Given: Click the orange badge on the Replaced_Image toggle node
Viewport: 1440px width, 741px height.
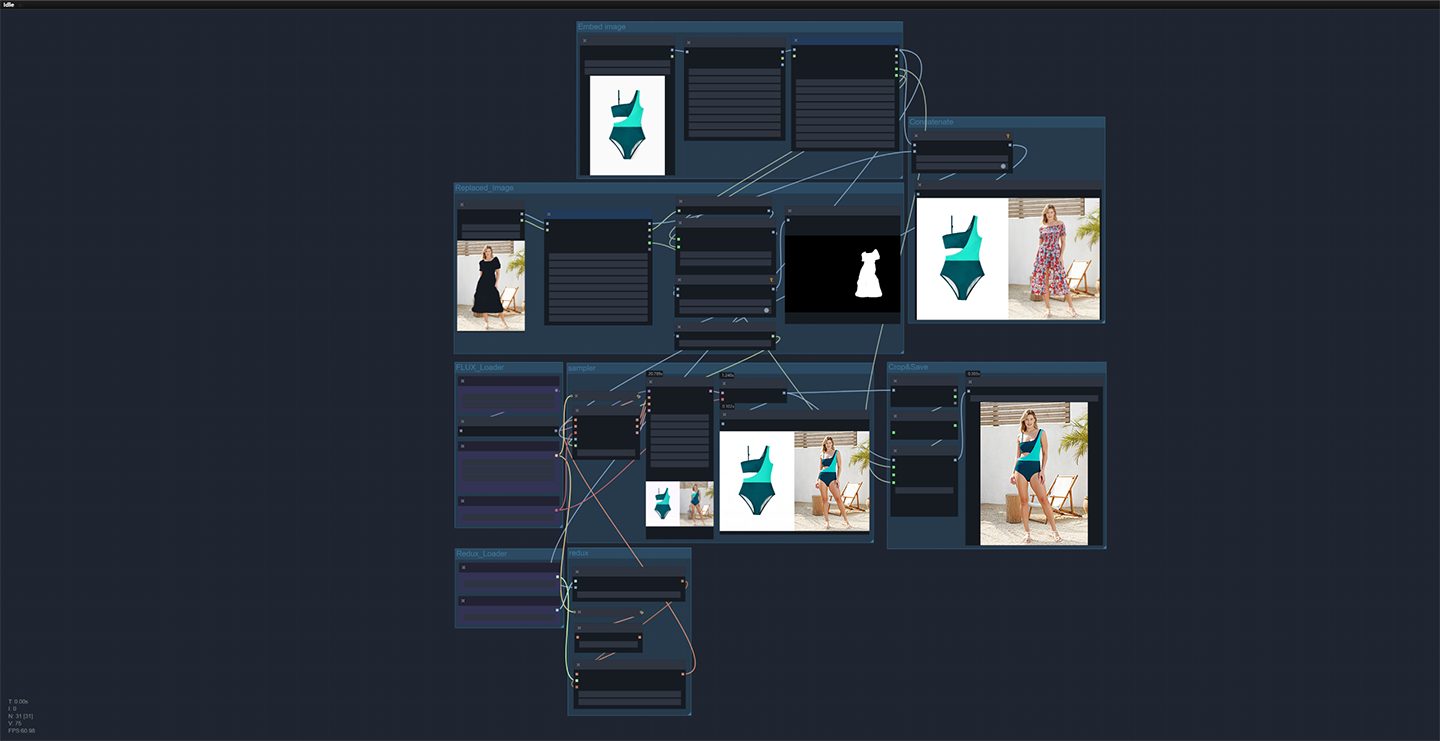Looking at the screenshot, I should (771, 280).
